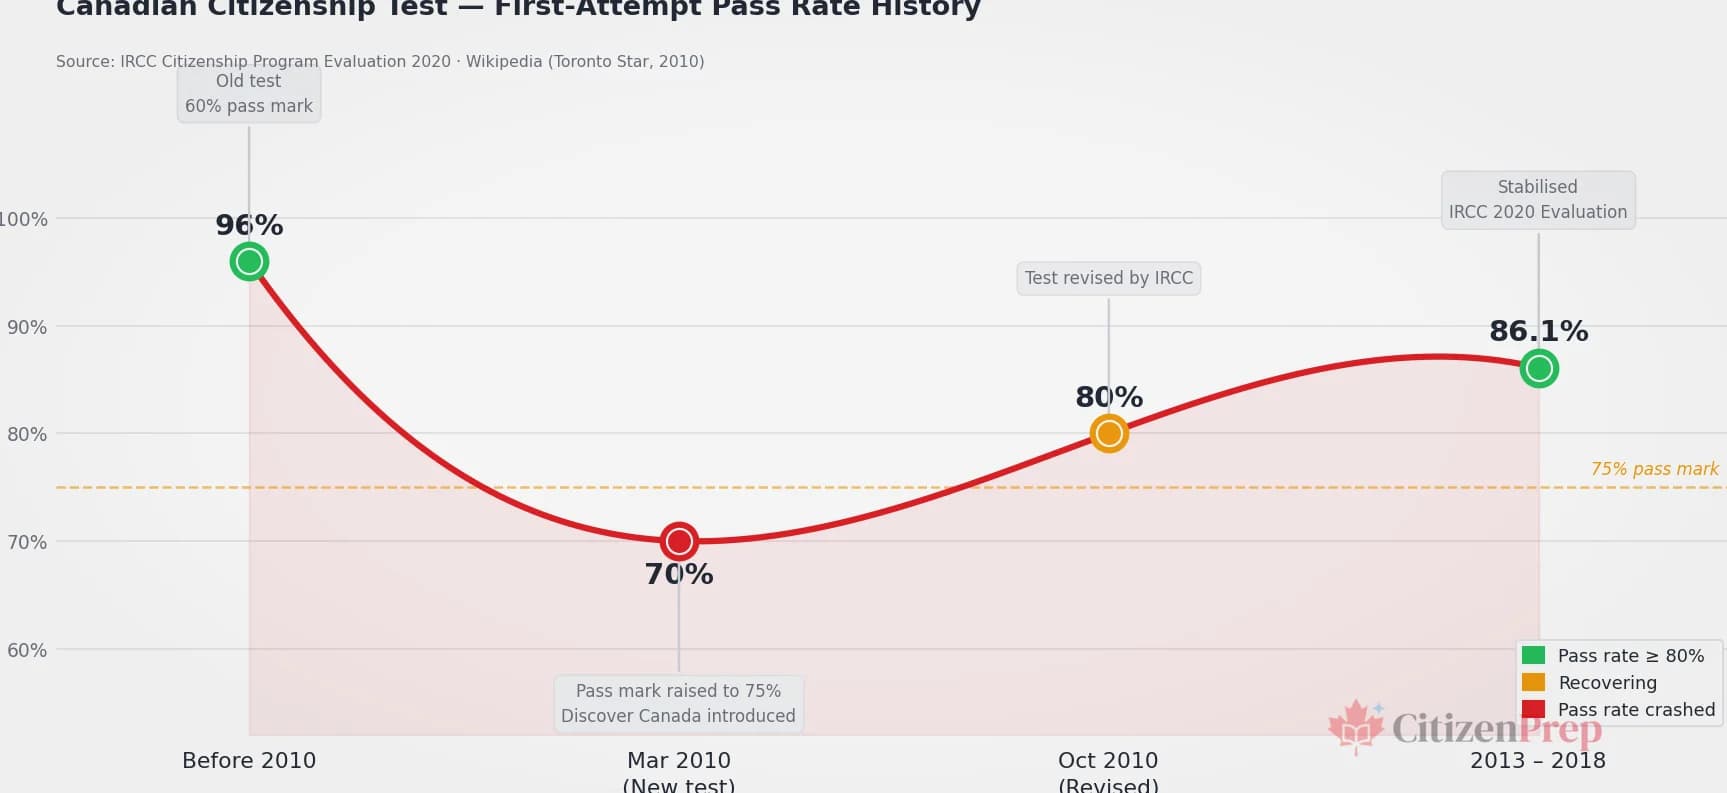1727x793 pixels.
Task: Click the Oct 2010 axis label
Action: click(1108, 761)
